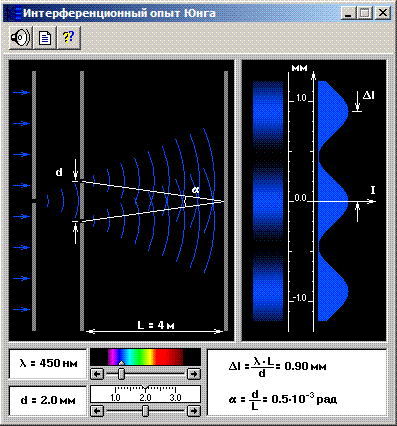Increase slit distance d with right arrow

[x=194, y=411]
